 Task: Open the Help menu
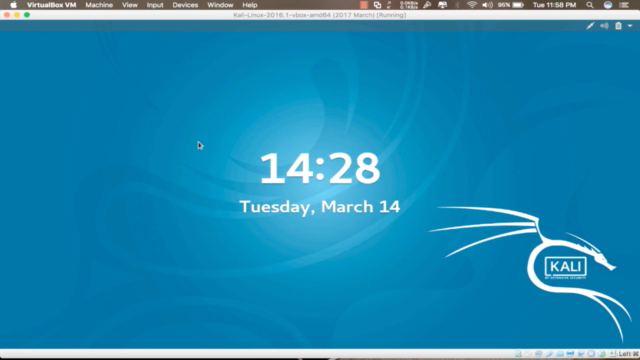pyautogui.click(x=250, y=5)
